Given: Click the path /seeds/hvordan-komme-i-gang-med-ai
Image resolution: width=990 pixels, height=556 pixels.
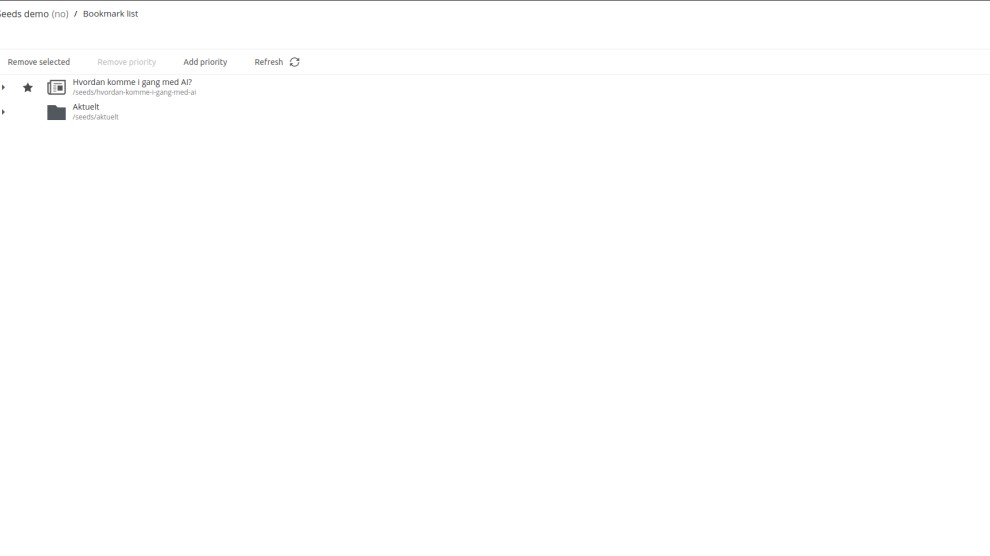Looking at the screenshot, I should click(134, 92).
